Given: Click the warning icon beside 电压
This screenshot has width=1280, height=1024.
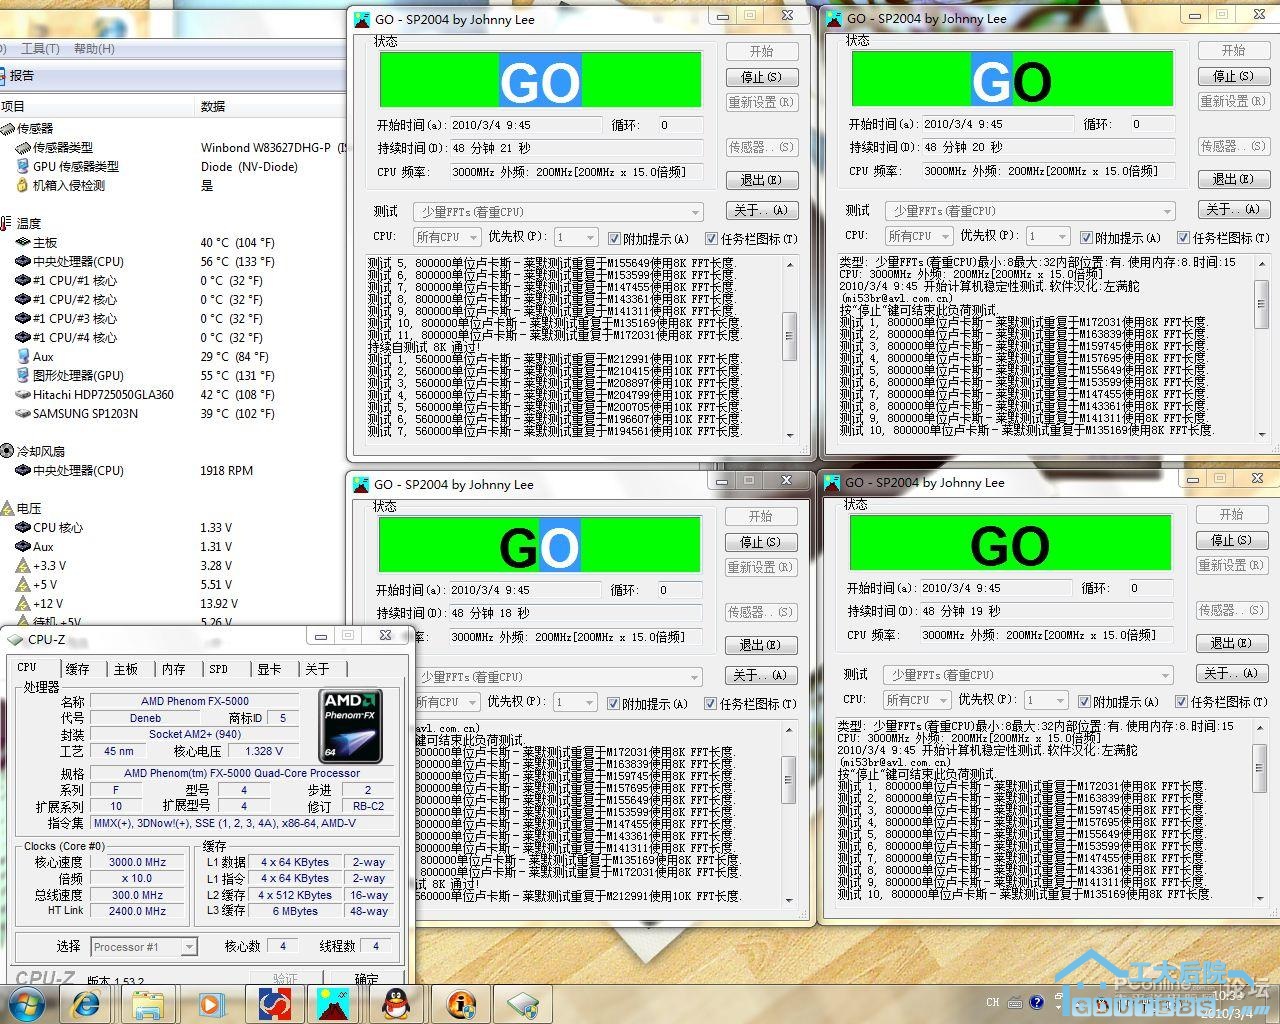Looking at the screenshot, I should (7, 508).
